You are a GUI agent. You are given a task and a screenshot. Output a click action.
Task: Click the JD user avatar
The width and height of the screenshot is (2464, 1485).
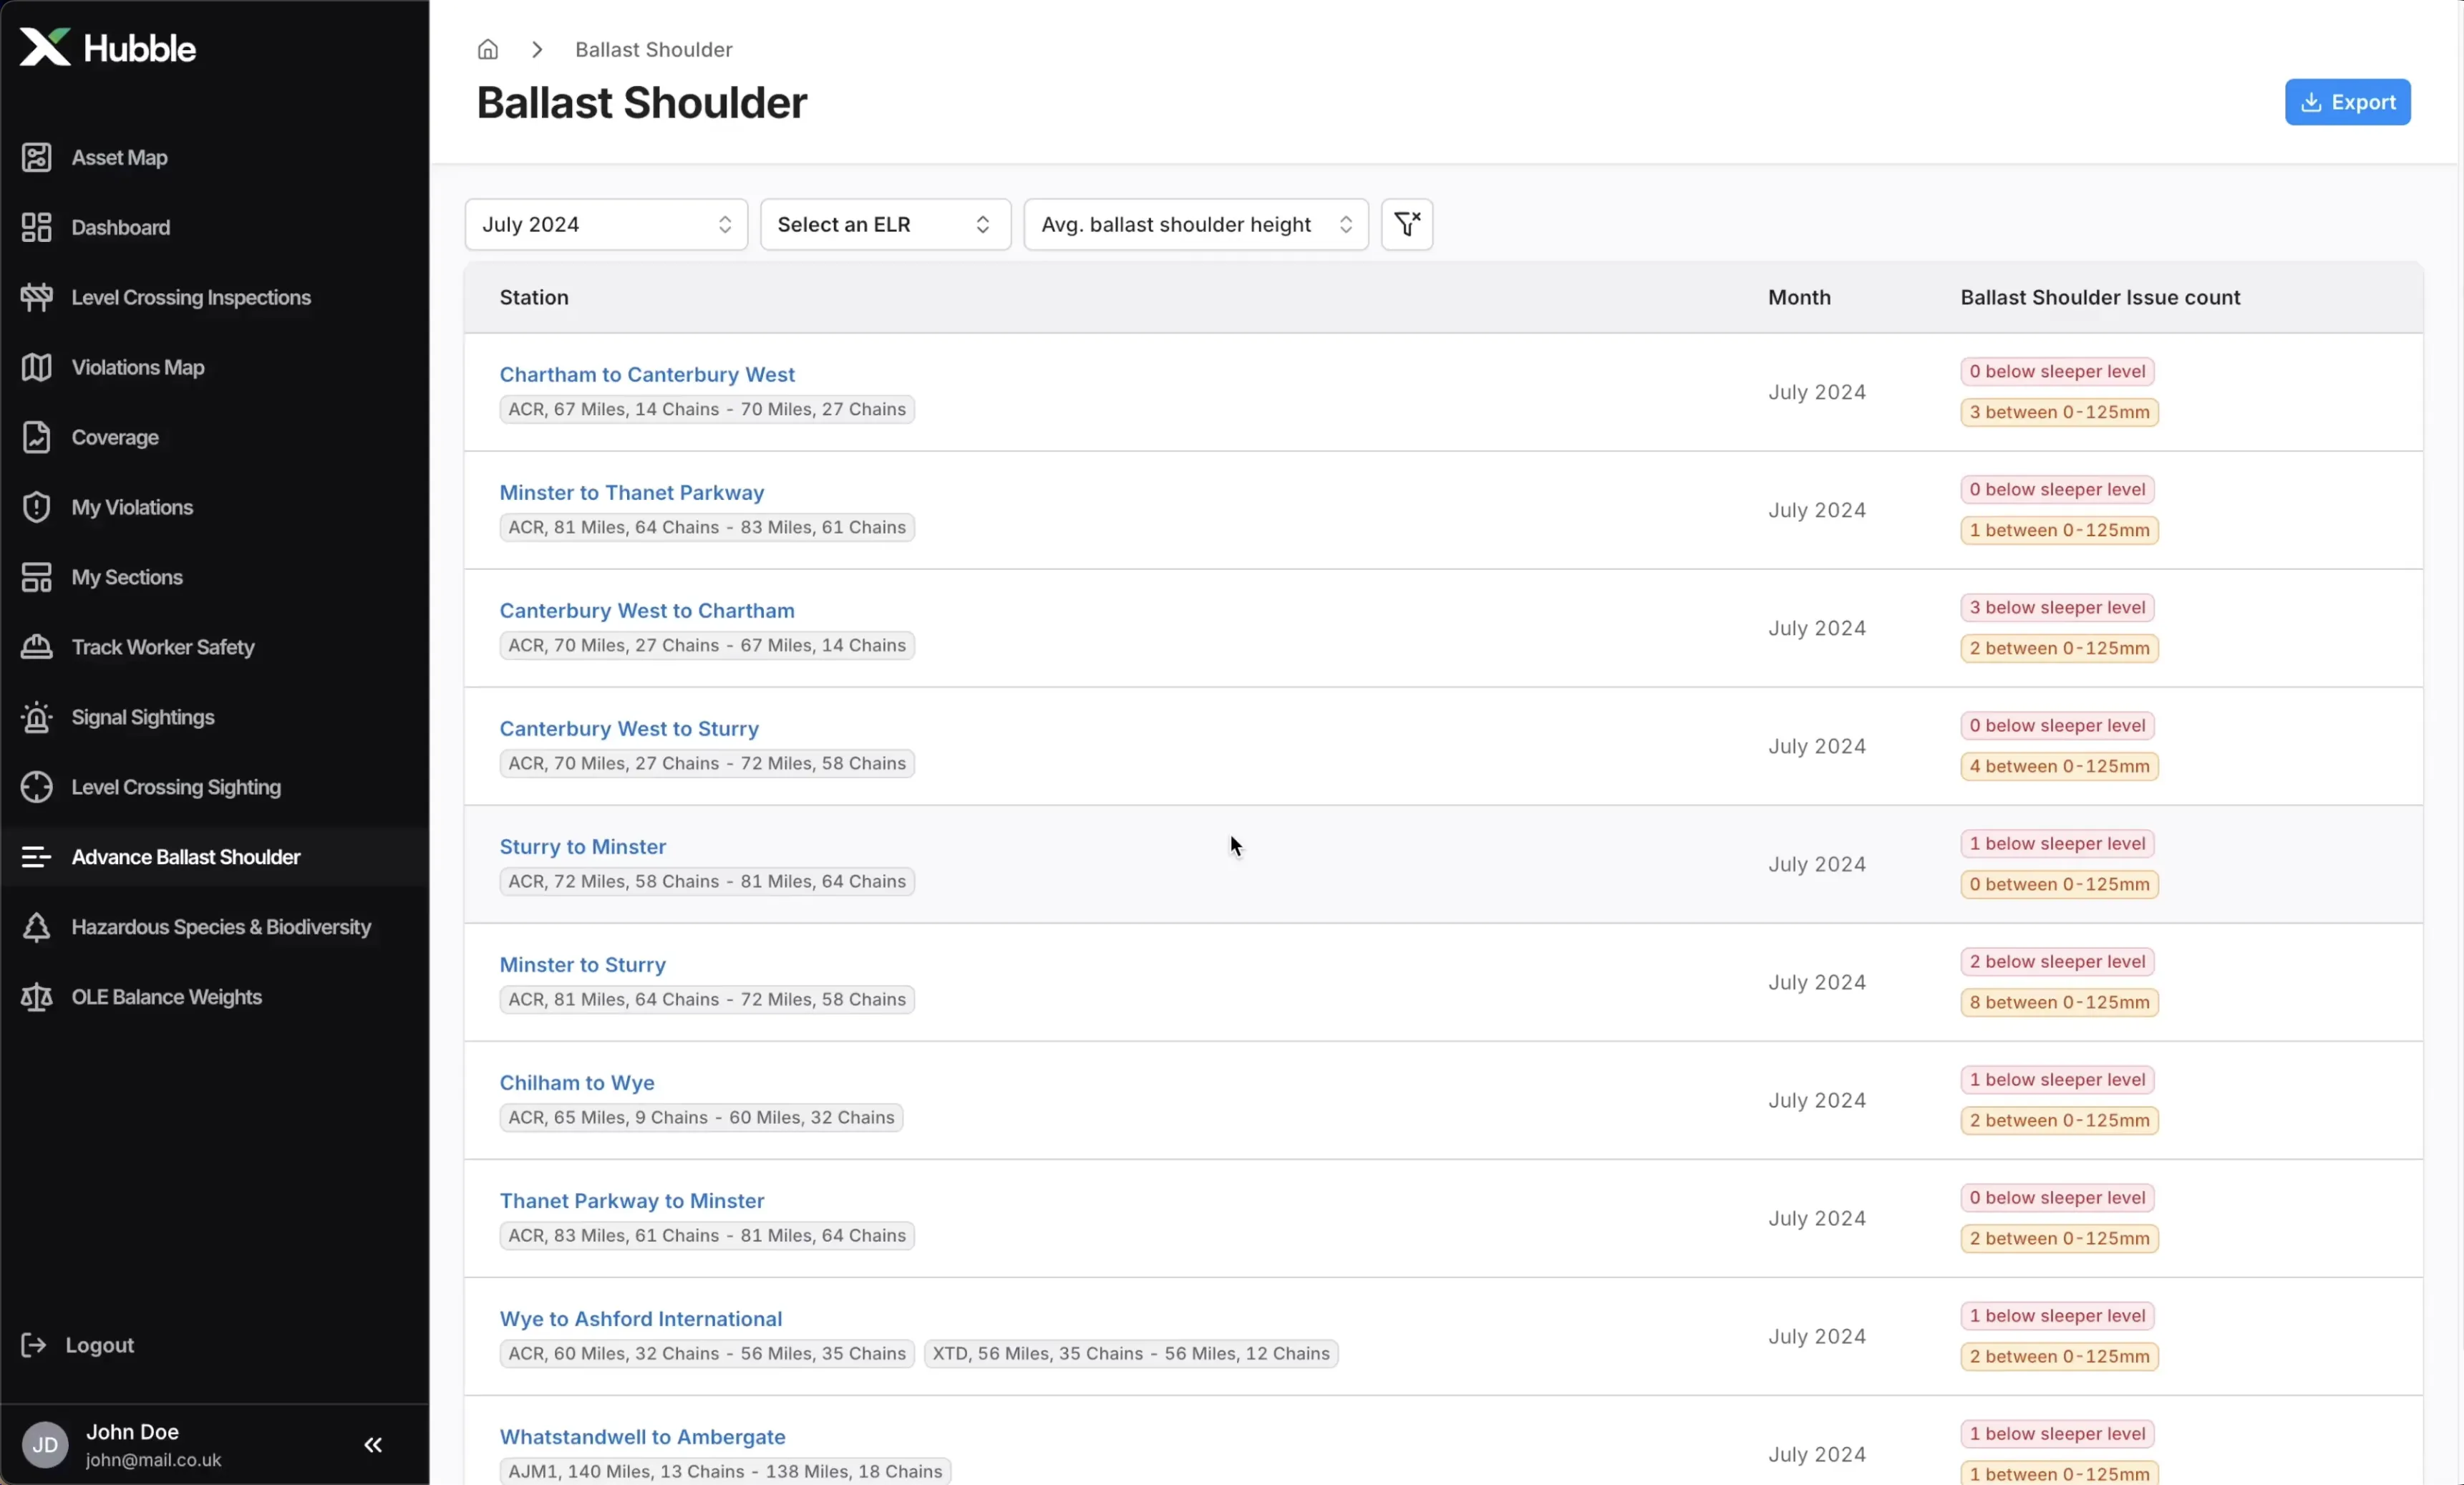click(x=45, y=1444)
